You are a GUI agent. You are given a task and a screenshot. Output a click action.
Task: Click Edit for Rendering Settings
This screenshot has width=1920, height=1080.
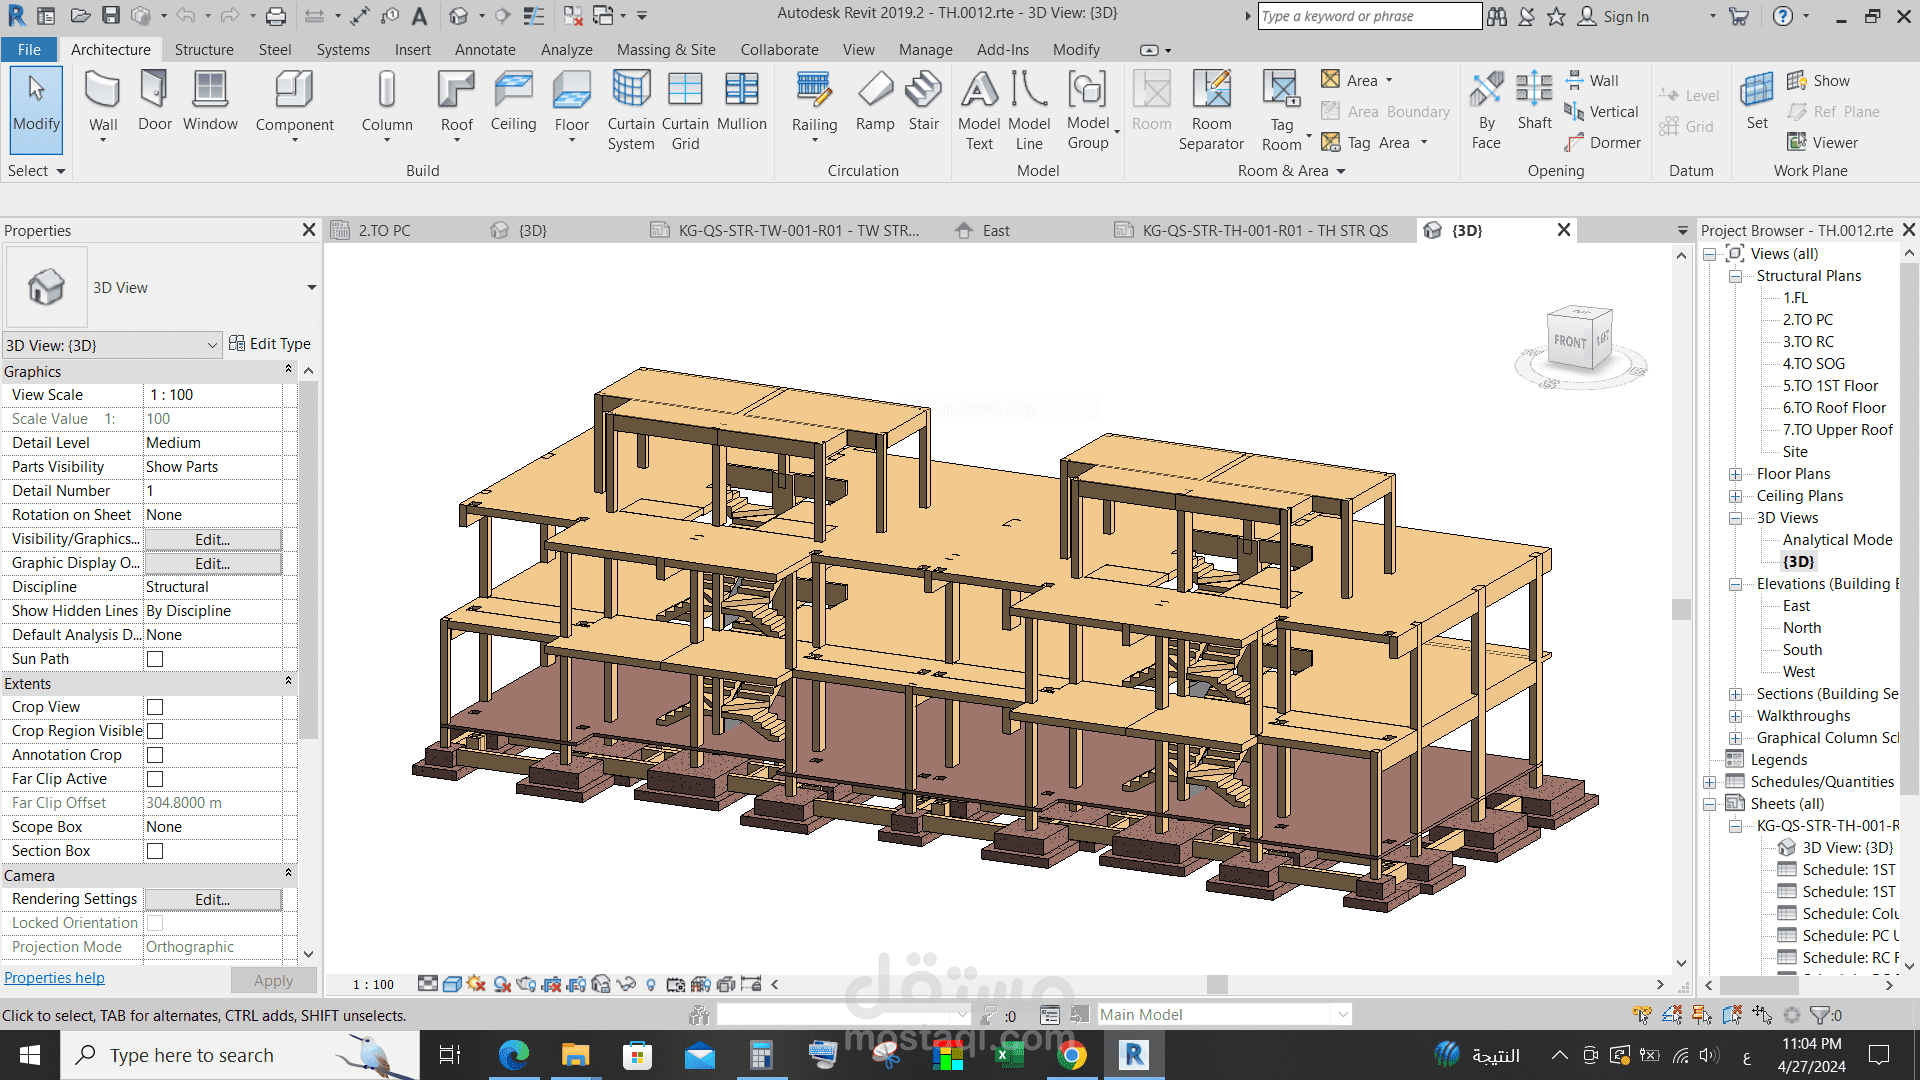[212, 899]
